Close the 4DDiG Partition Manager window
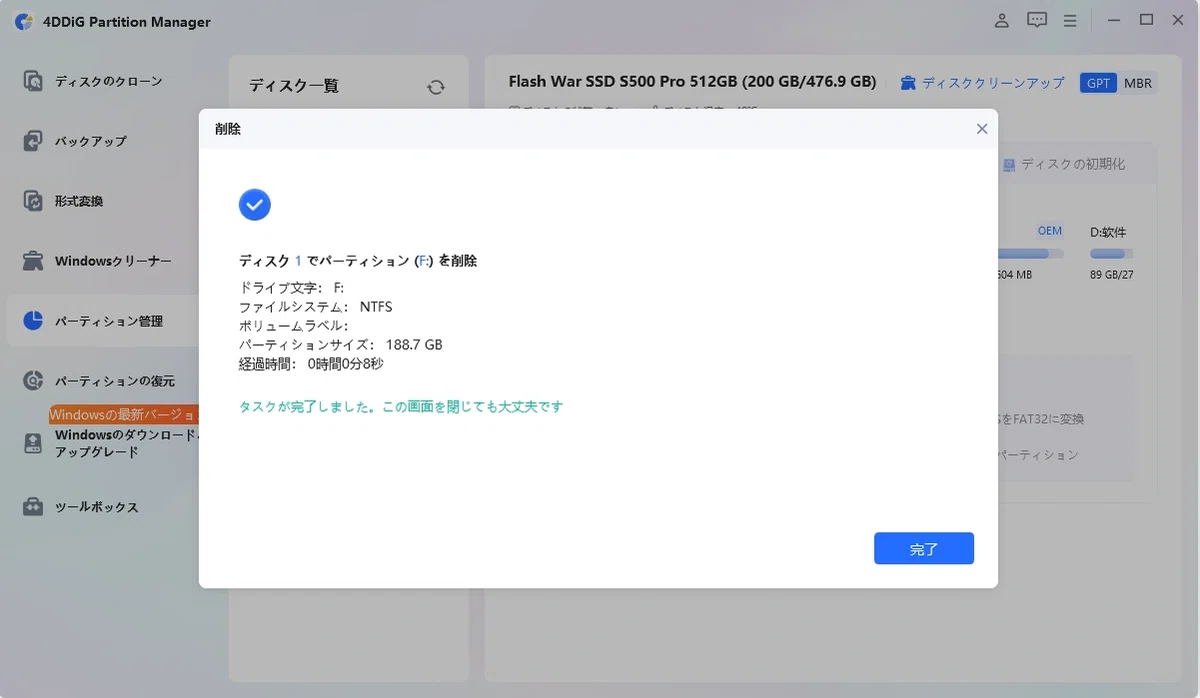 (x=1178, y=20)
